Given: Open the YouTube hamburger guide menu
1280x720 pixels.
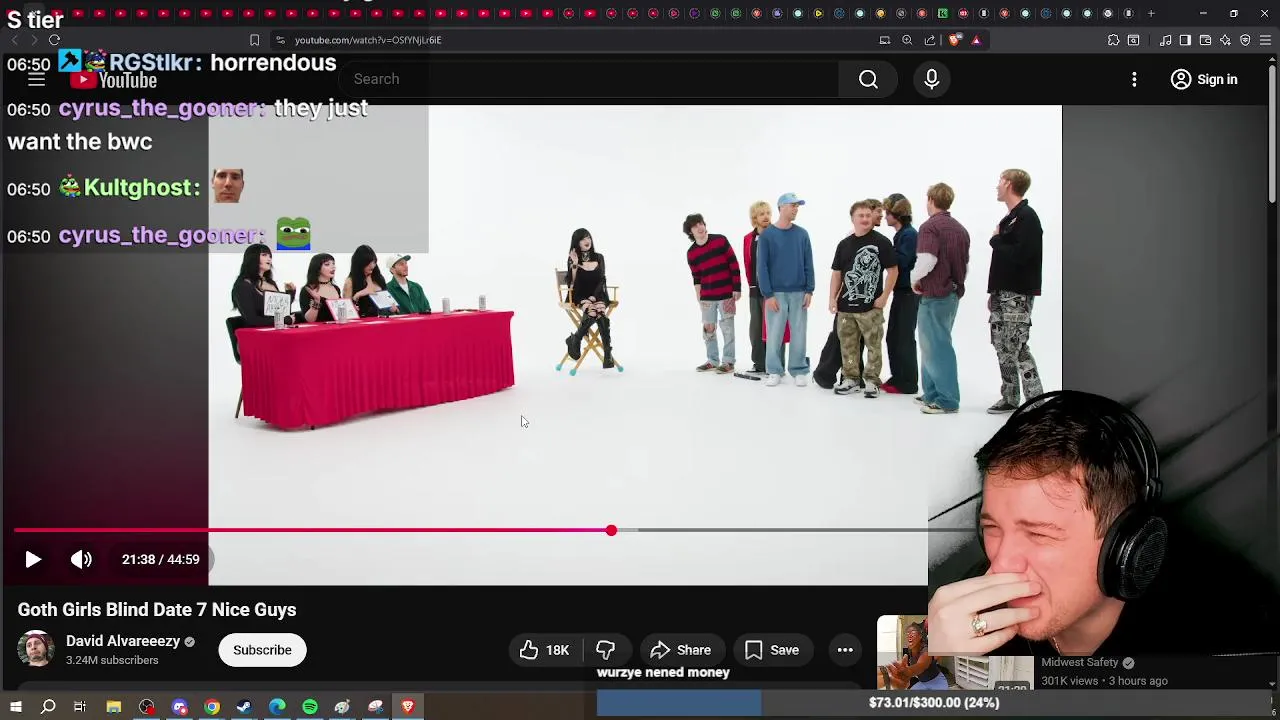Looking at the screenshot, I should (x=36, y=80).
